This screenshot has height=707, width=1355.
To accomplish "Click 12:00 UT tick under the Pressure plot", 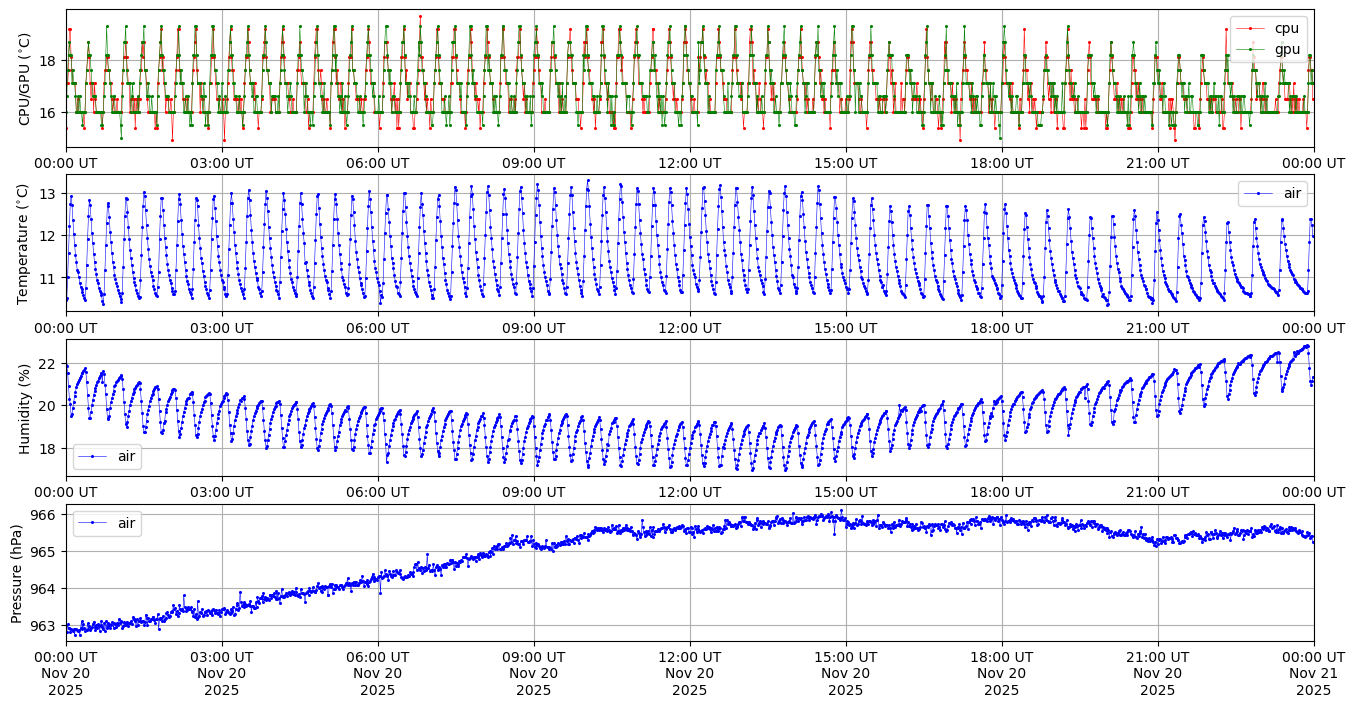I will [689, 658].
